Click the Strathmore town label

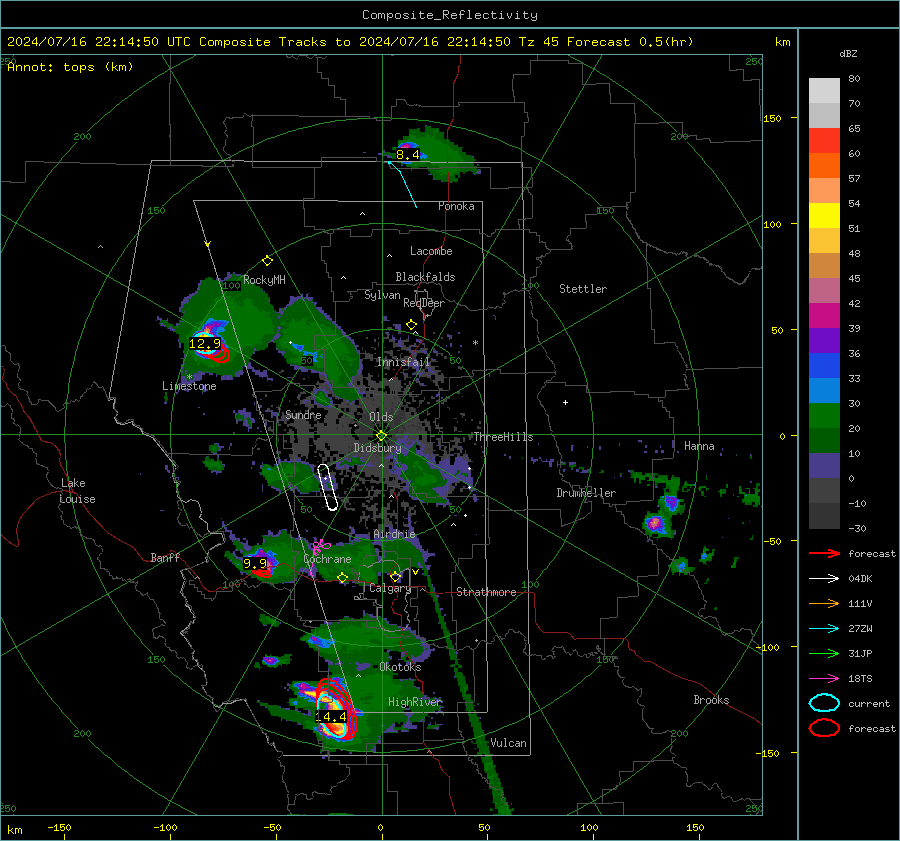point(486,592)
